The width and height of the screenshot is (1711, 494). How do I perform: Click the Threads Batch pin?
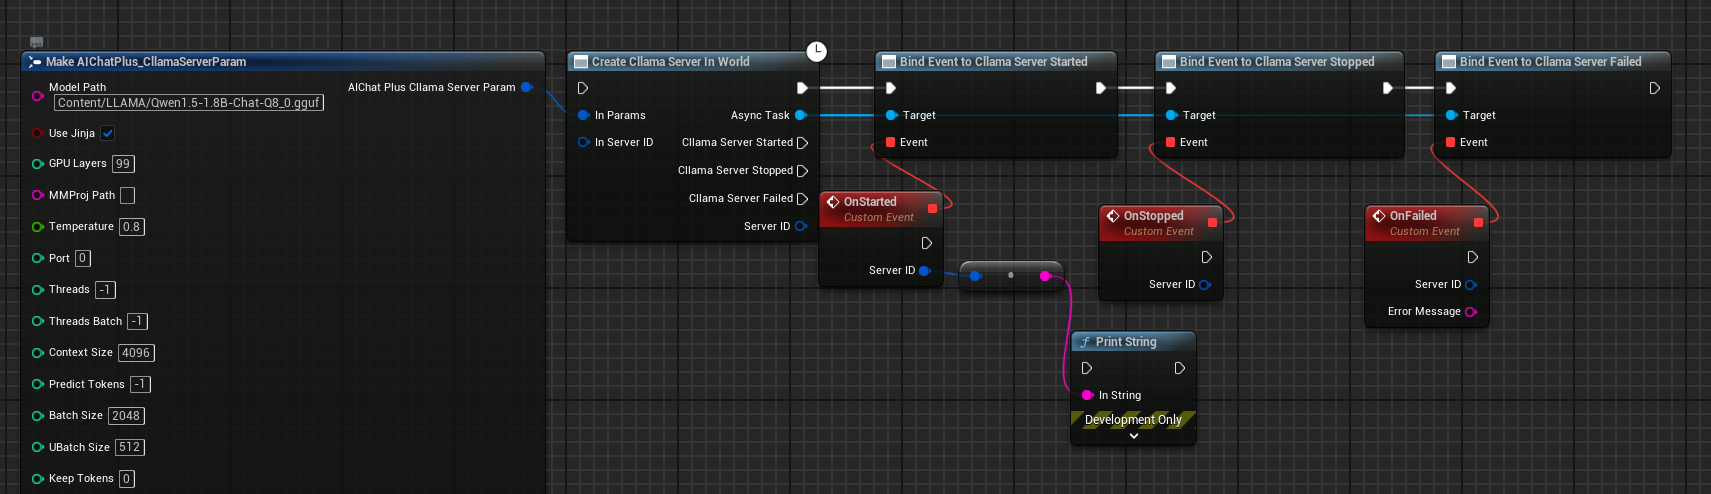tap(37, 321)
